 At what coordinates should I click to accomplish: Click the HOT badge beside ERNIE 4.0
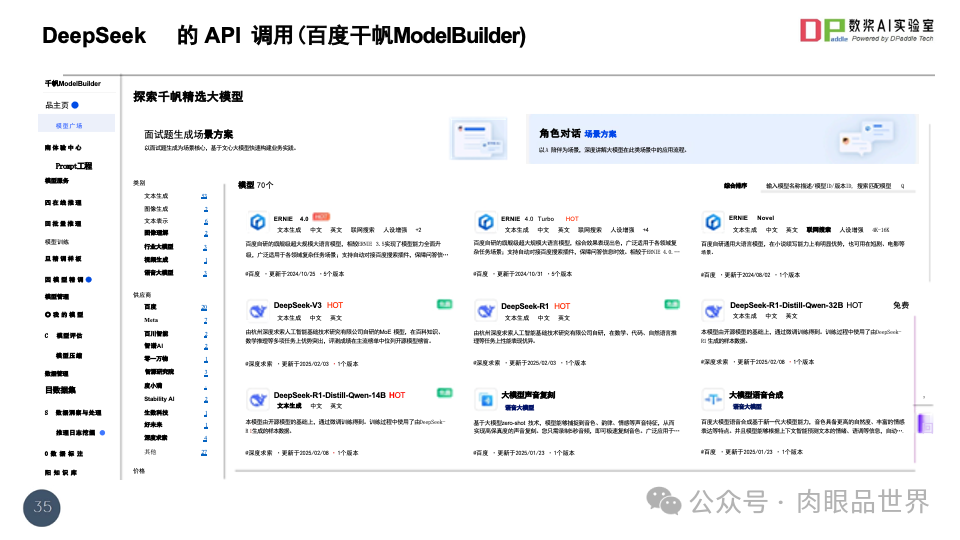point(321,217)
